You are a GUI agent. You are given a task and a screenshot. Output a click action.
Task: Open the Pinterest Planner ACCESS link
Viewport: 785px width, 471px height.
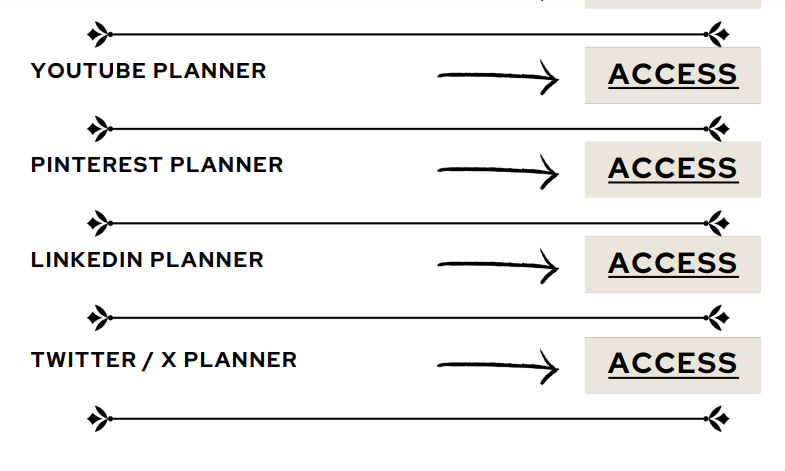point(673,169)
